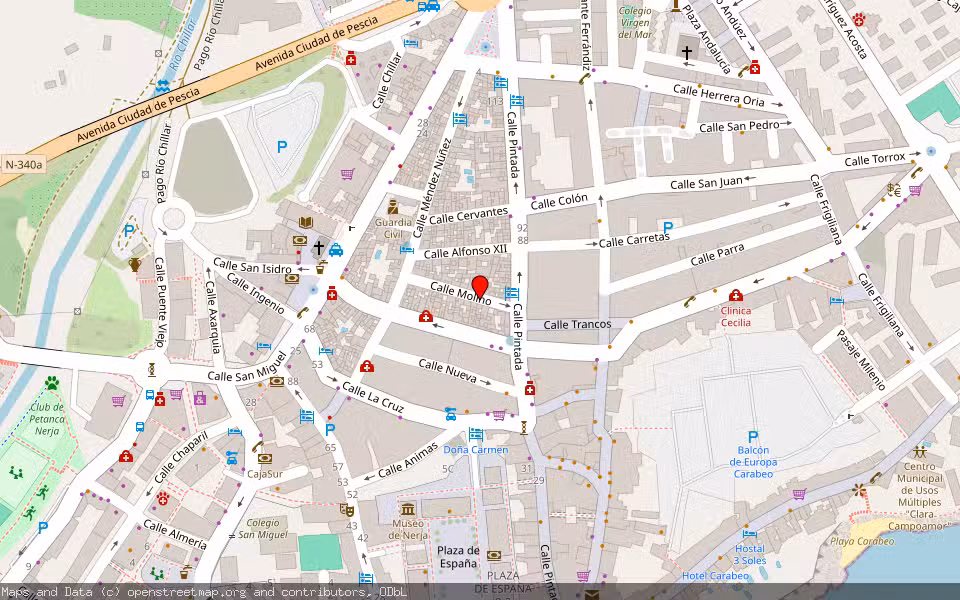Click the Calle Carretas label
Screen dimensions: 960x600
pos(634,240)
